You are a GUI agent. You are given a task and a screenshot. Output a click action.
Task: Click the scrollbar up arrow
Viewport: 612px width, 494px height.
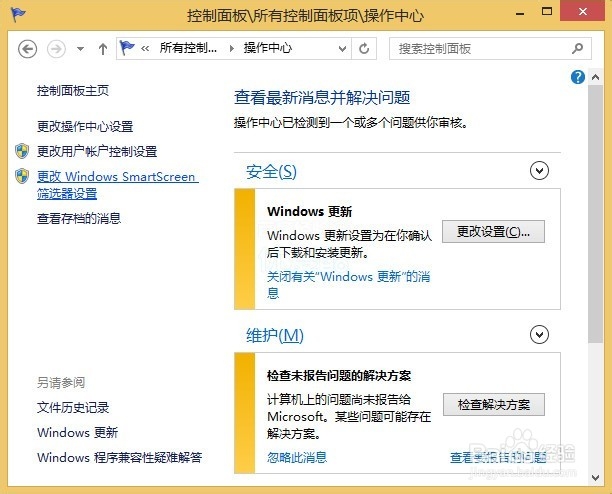(x=596, y=77)
